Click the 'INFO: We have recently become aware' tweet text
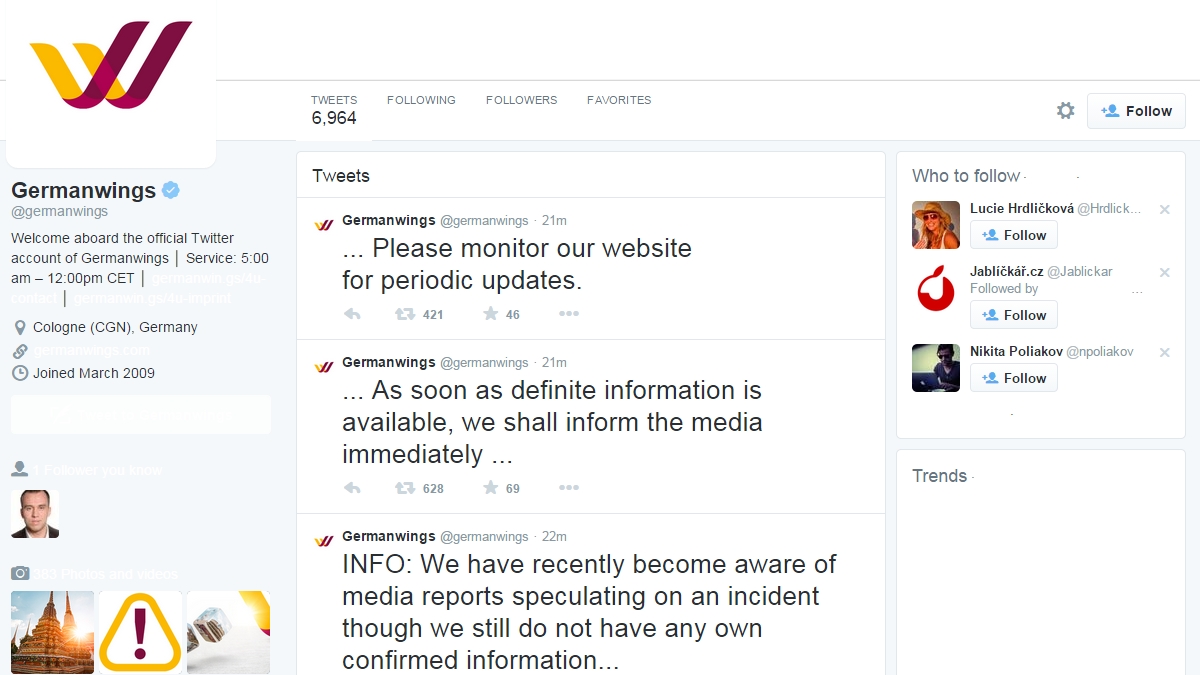This screenshot has width=1200, height=675. 590,612
